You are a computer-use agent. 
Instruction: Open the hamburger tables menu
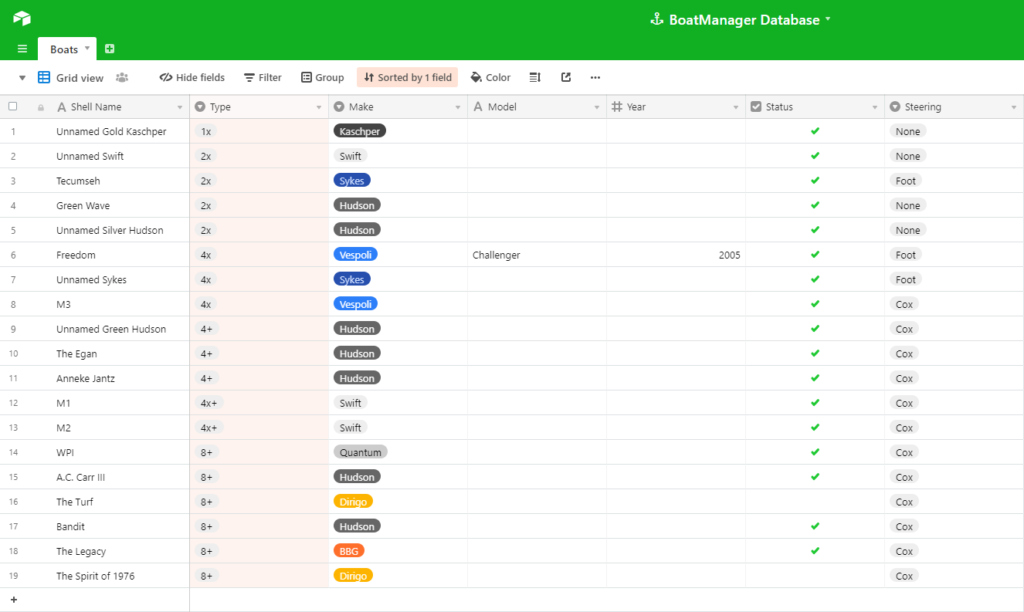pyautogui.click(x=22, y=49)
